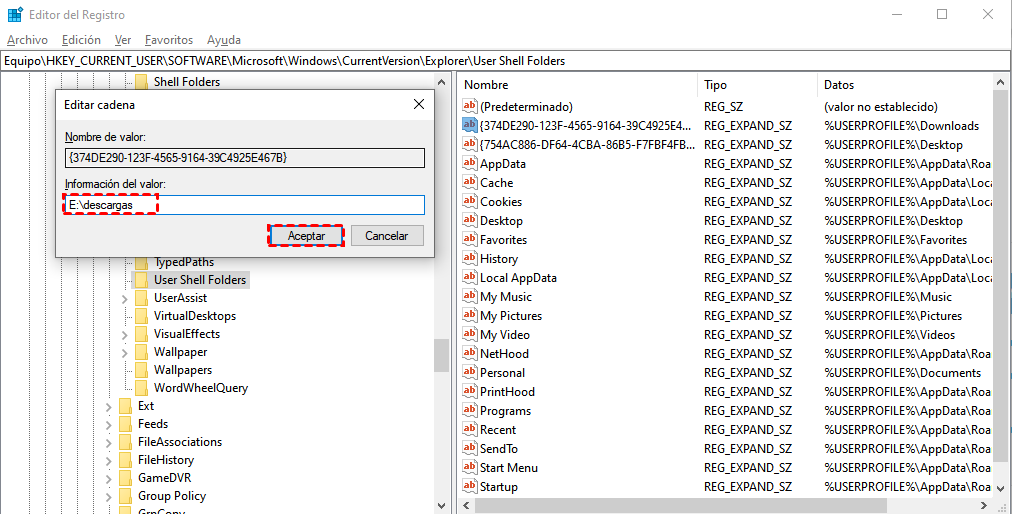Click the My Pictures value icon

(x=470, y=315)
